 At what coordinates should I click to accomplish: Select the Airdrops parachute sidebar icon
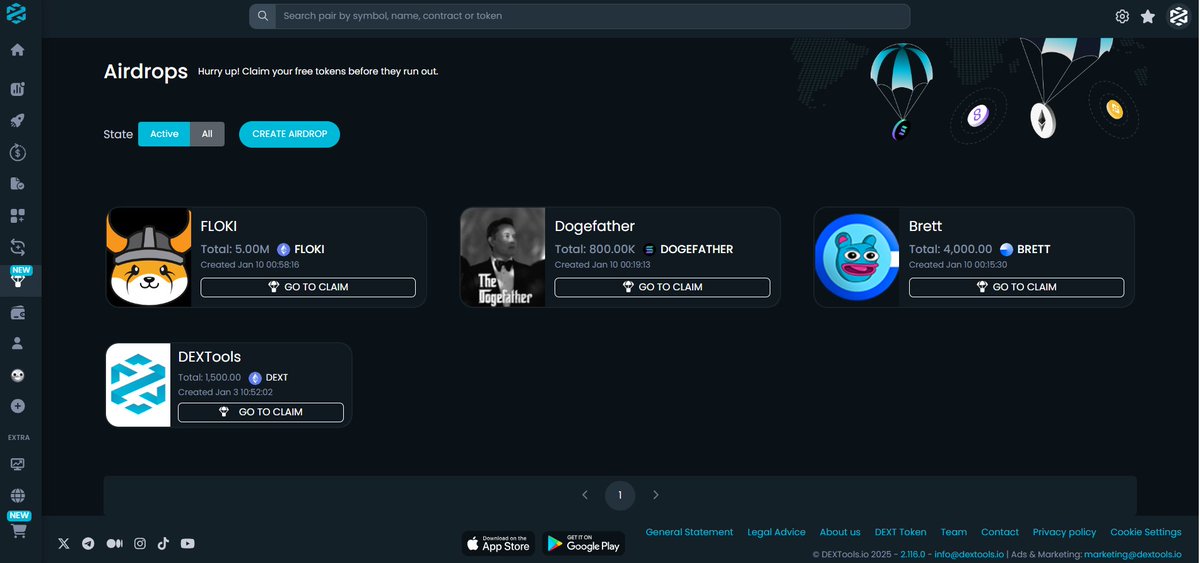(x=17, y=282)
